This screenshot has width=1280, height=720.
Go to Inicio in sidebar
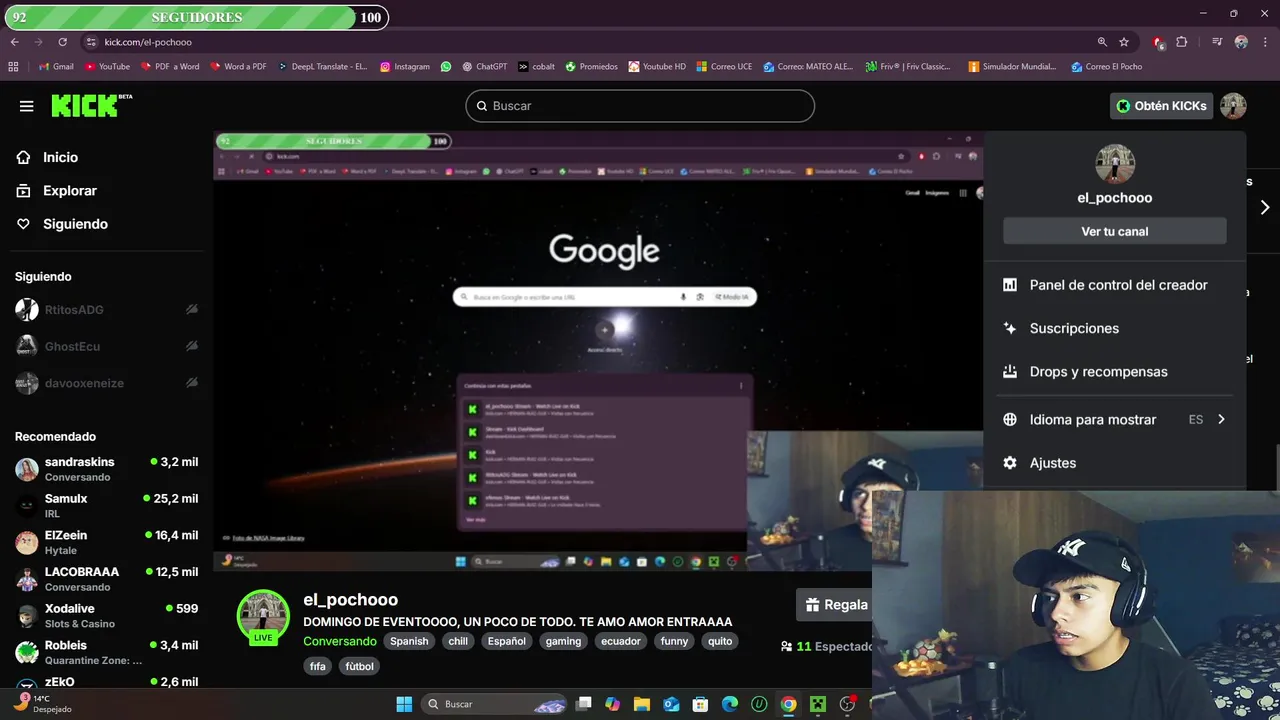60,157
